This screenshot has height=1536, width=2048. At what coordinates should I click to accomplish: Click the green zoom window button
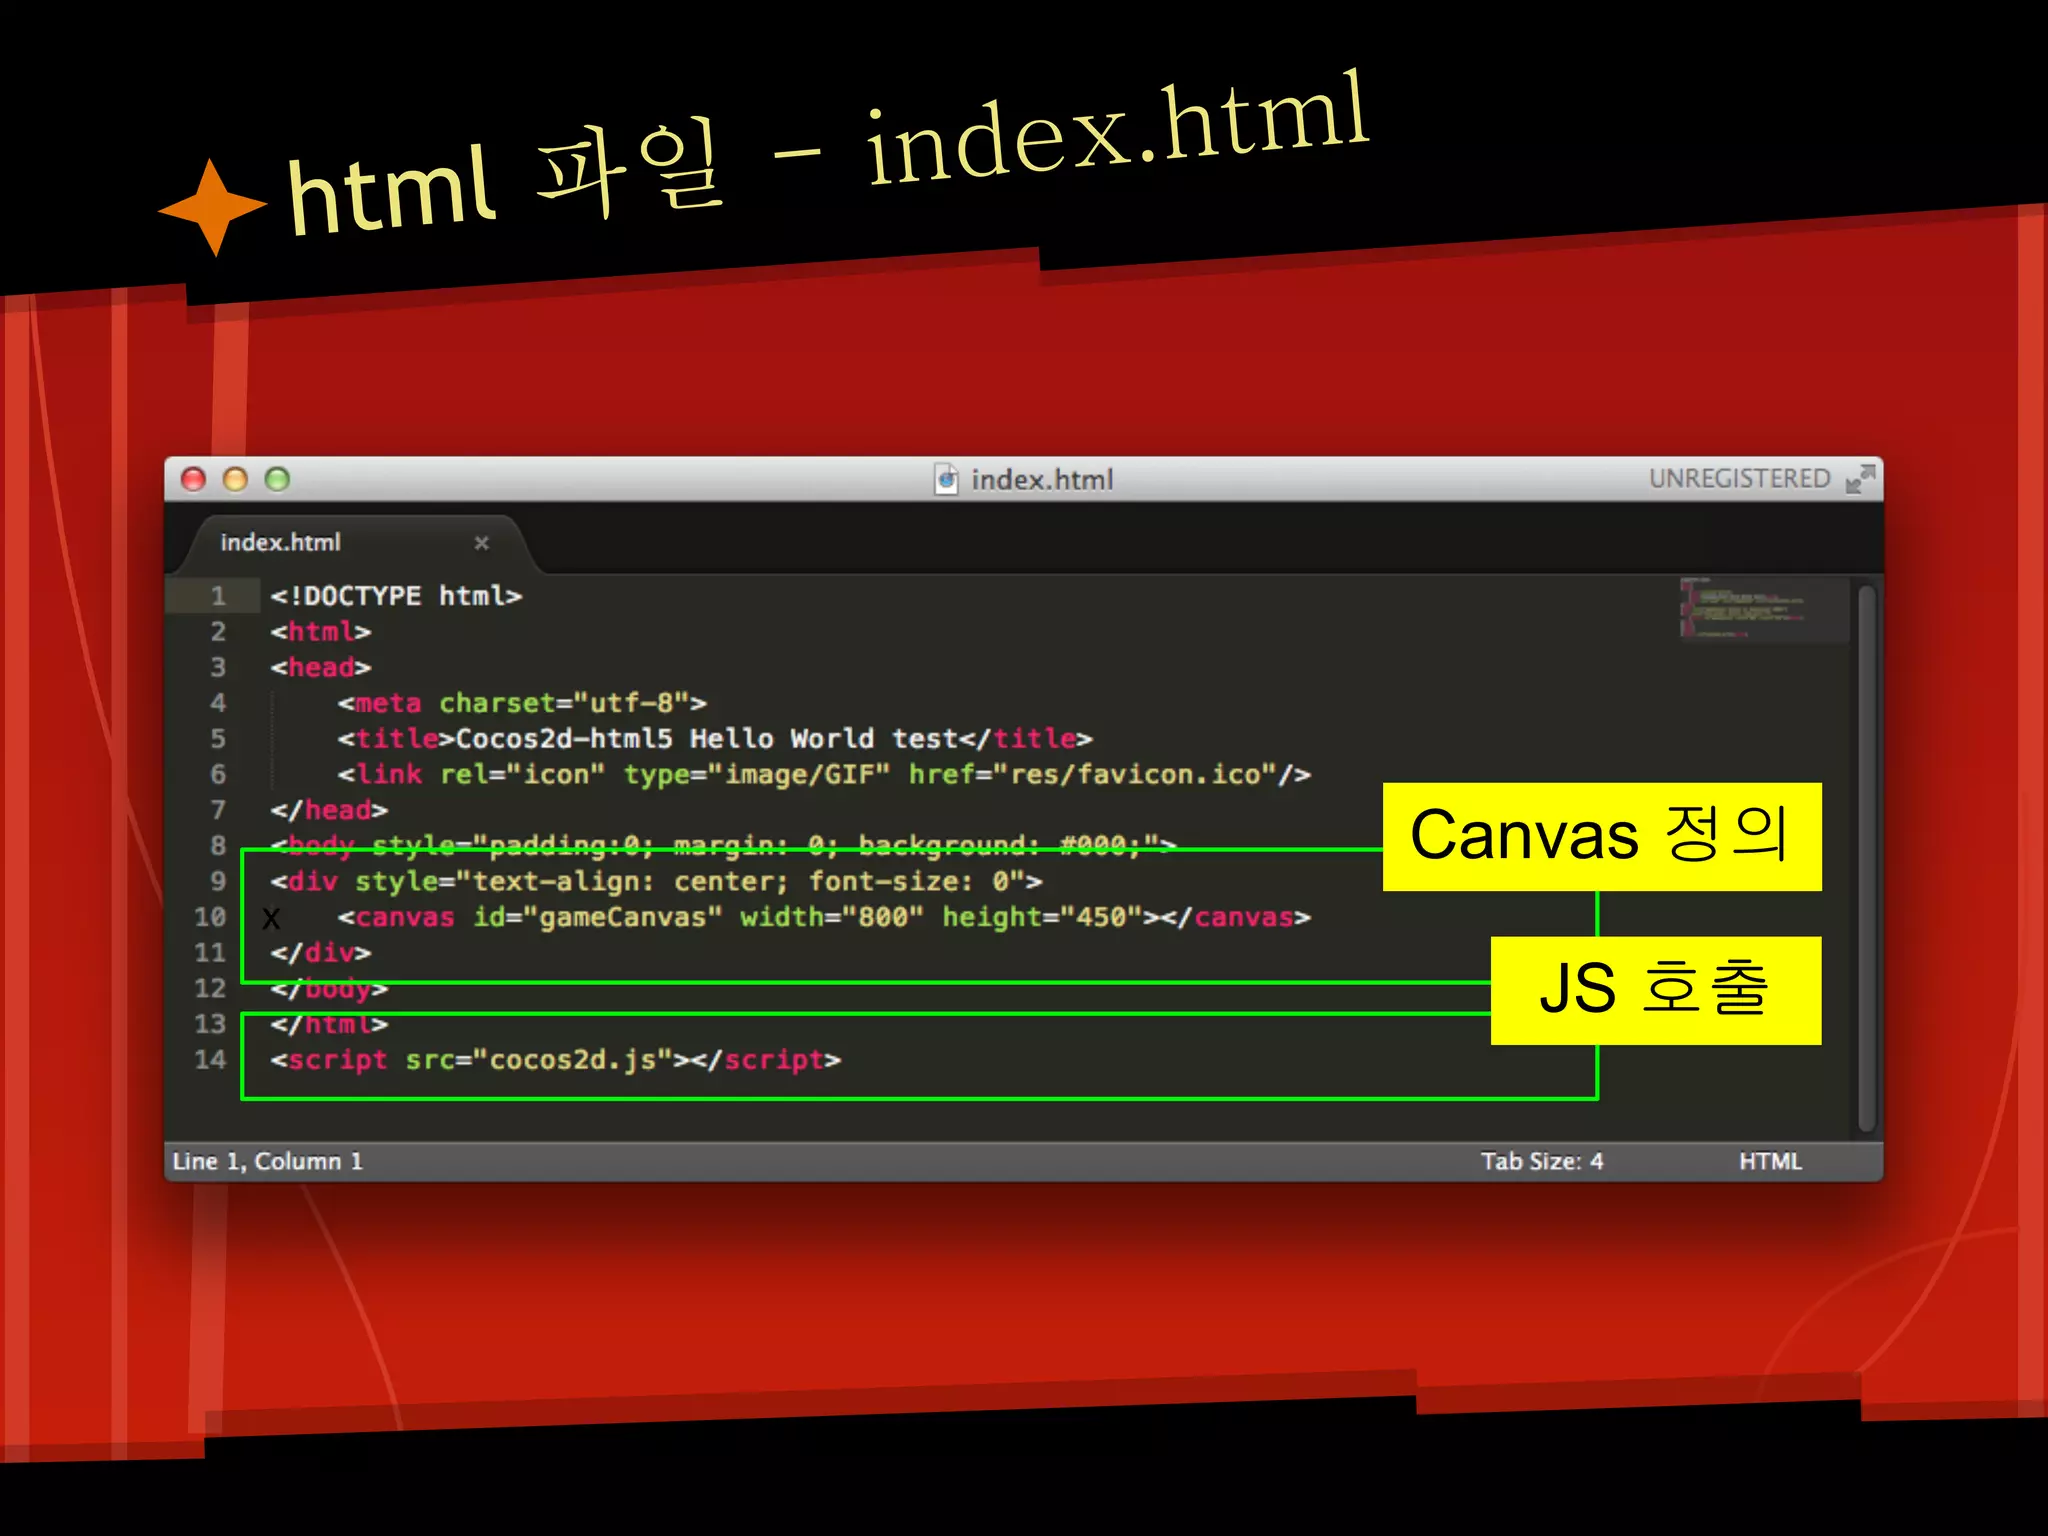coord(277,479)
